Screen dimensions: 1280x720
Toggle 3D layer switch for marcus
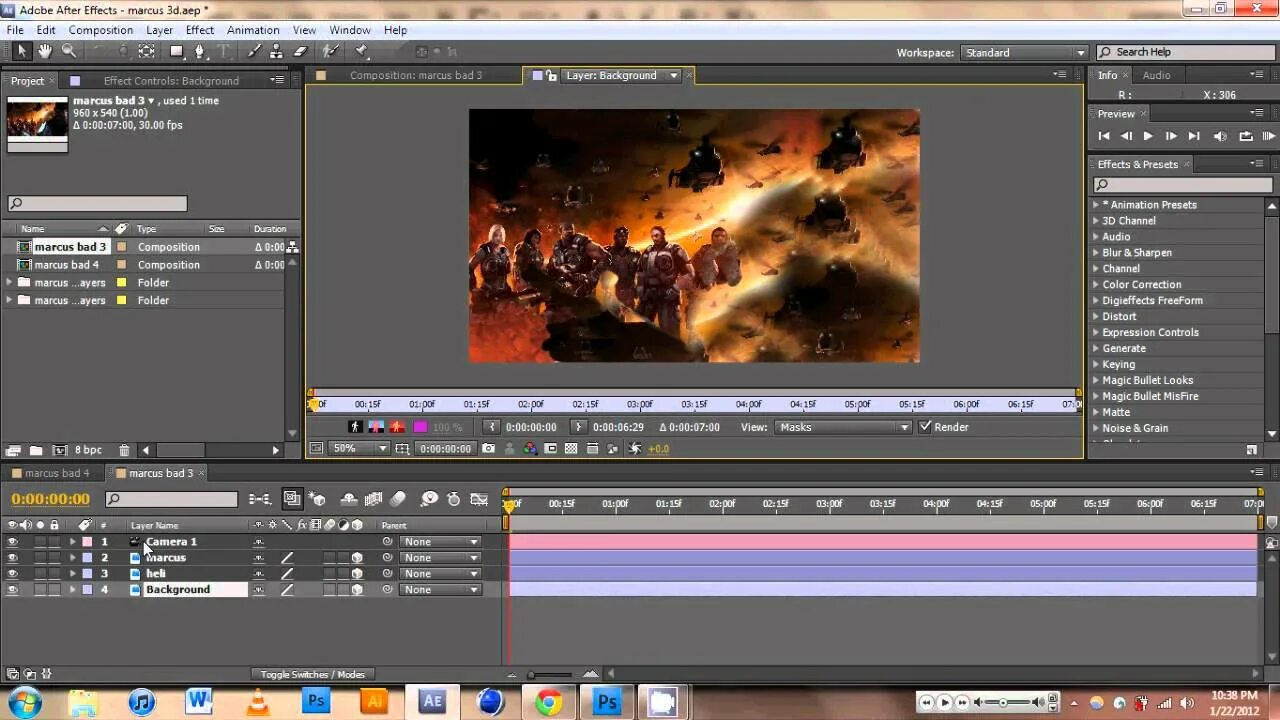[357, 558]
